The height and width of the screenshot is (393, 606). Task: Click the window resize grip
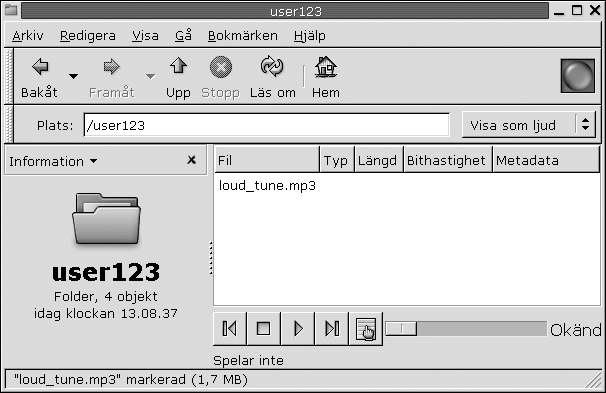592,380
